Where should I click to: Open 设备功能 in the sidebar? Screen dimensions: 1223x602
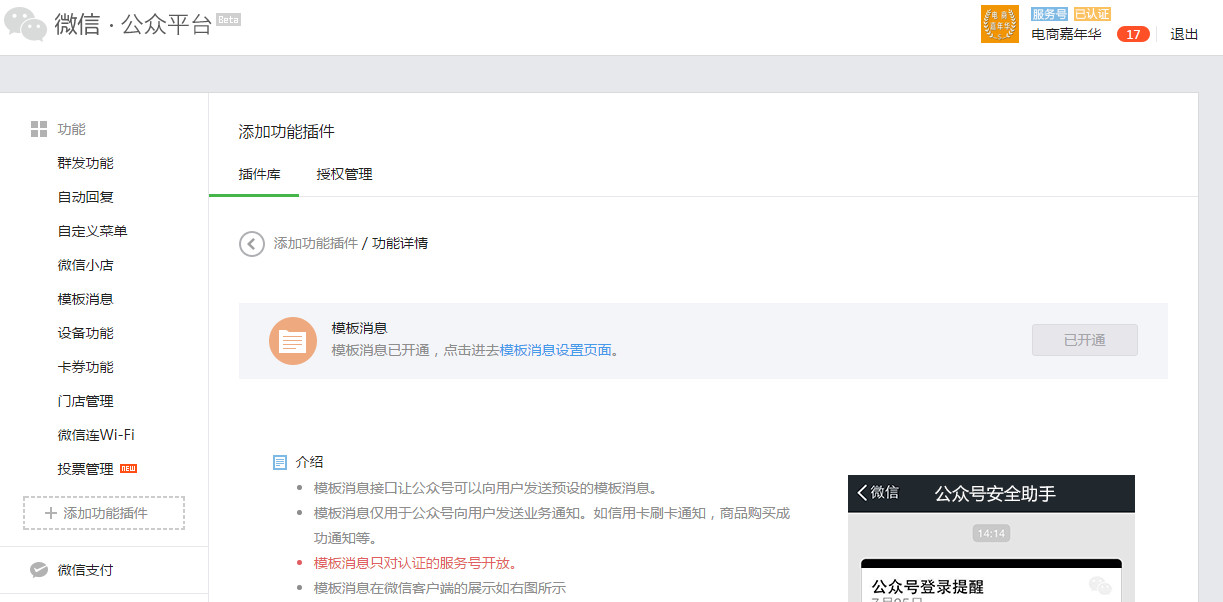(86, 333)
